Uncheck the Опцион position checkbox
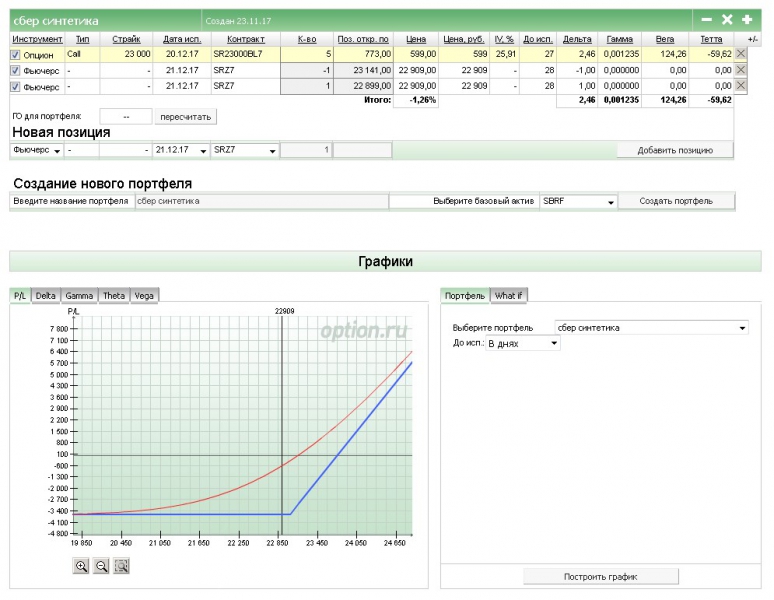Image resolution: width=774 pixels, height=600 pixels. coord(15,55)
